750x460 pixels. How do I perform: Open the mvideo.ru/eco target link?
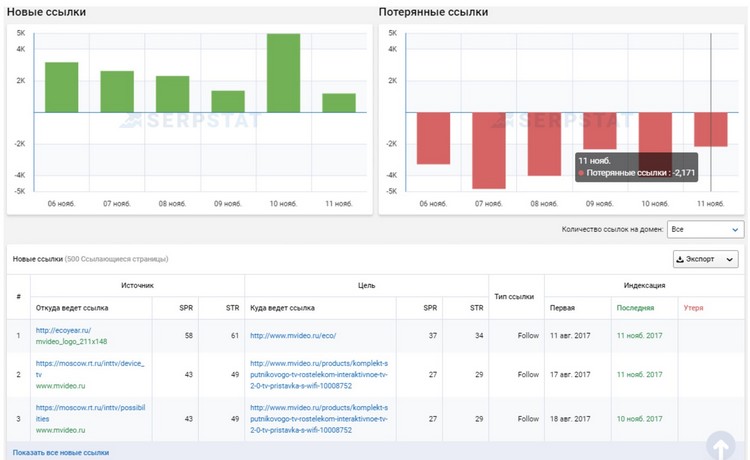click(x=292, y=336)
